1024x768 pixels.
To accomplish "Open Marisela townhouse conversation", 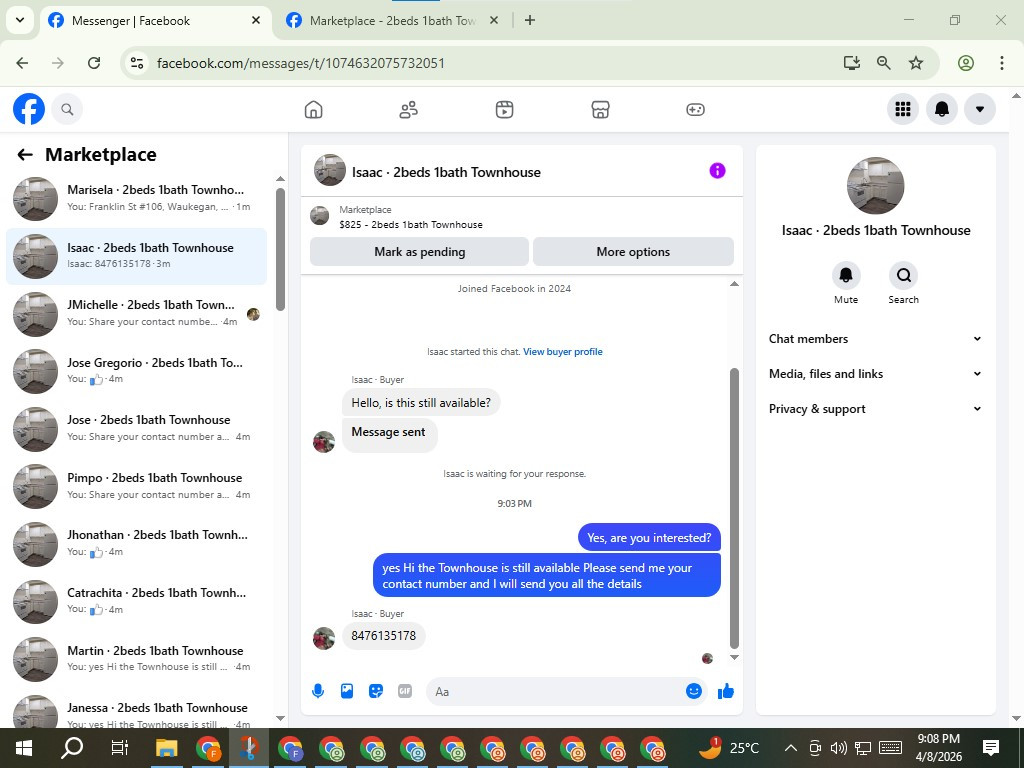I will click(136, 199).
